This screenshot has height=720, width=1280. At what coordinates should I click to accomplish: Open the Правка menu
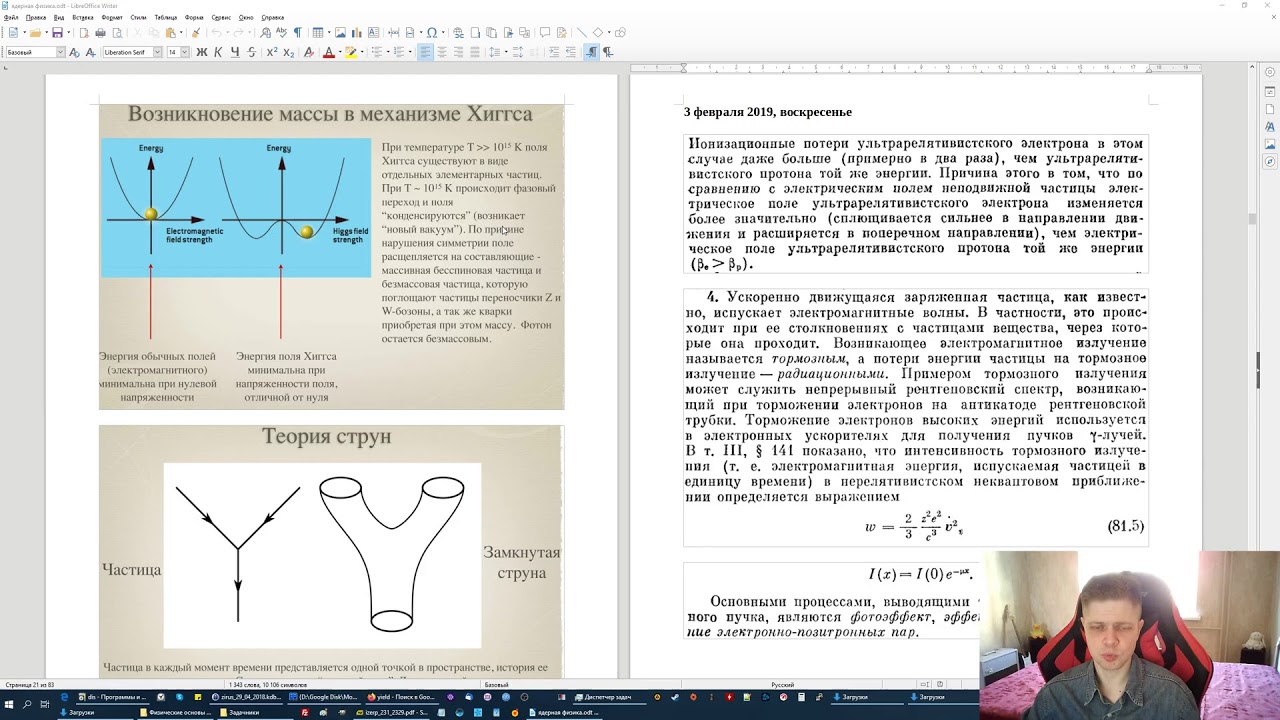tap(36, 17)
